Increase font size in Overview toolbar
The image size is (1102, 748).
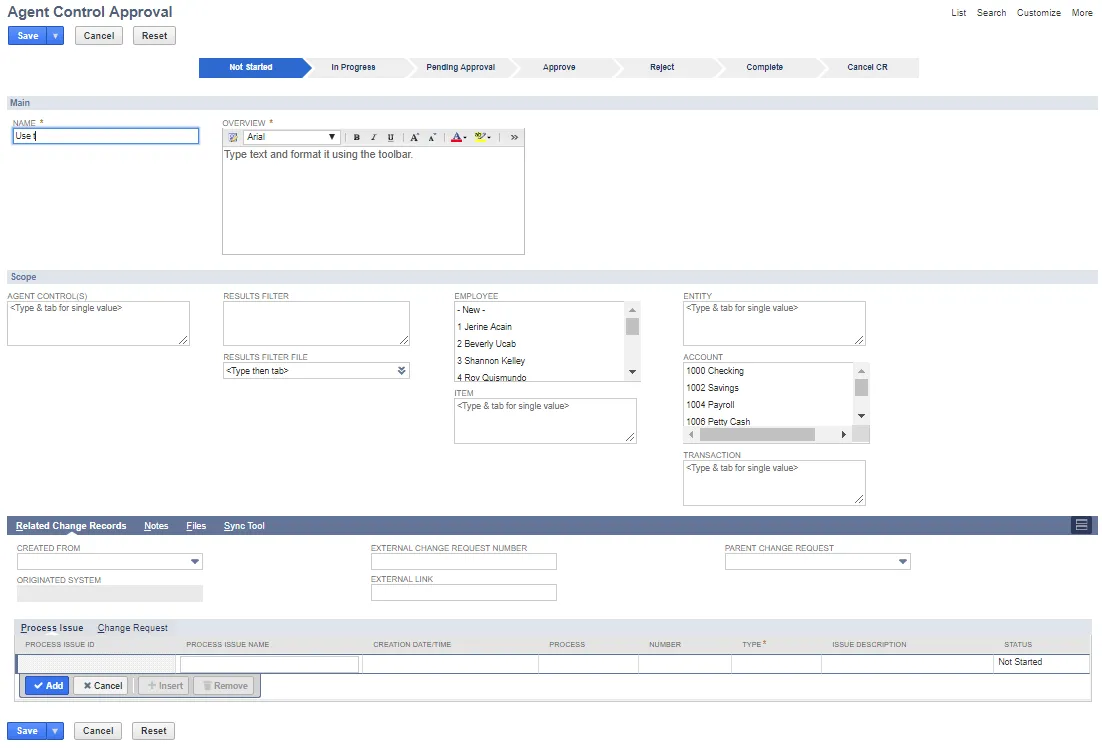(x=415, y=137)
